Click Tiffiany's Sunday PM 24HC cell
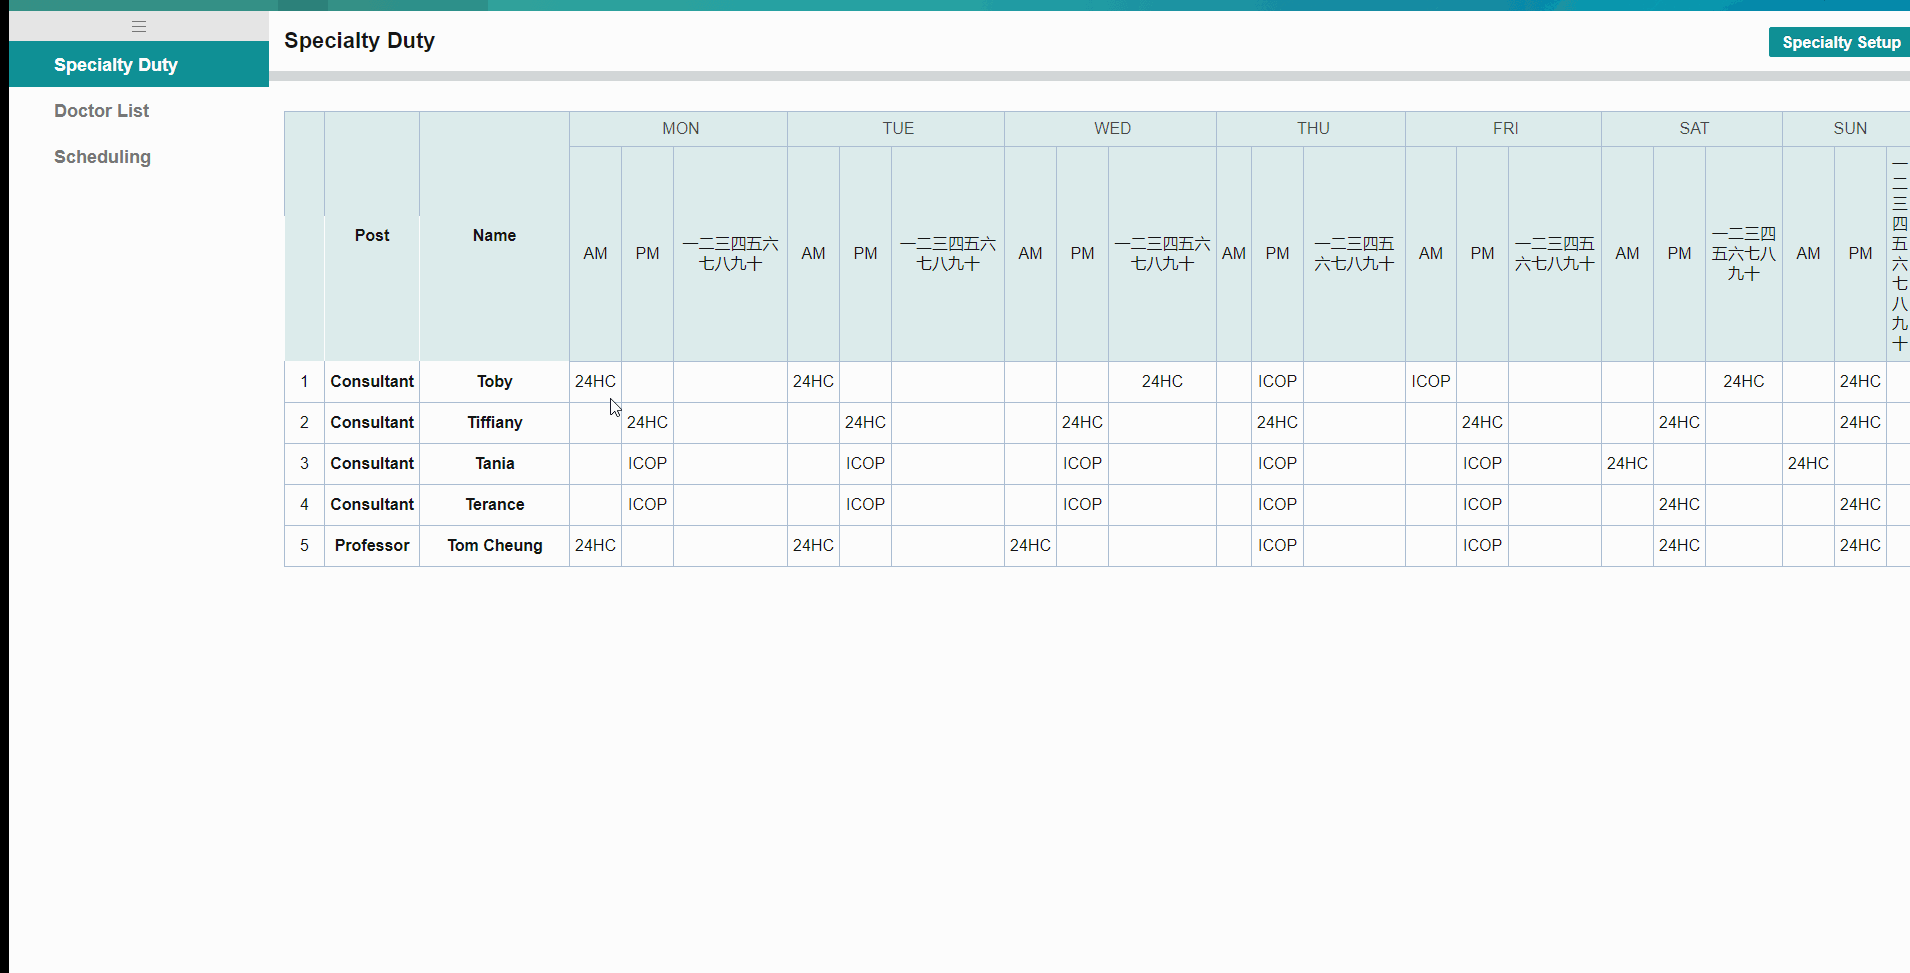Screen dimensions: 1910x973 (1860, 423)
